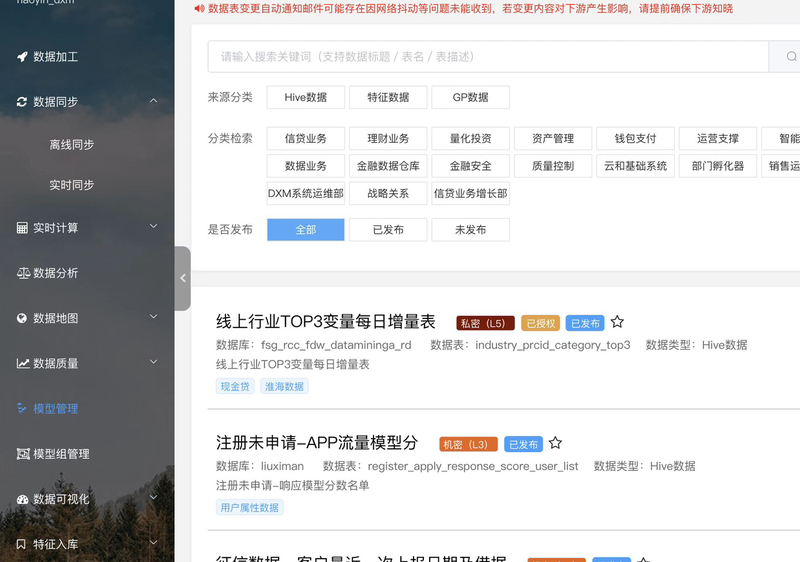Image resolution: width=800 pixels, height=562 pixels.
Task: Click the 机密 (L3) badge
Action: coord(468,445)
